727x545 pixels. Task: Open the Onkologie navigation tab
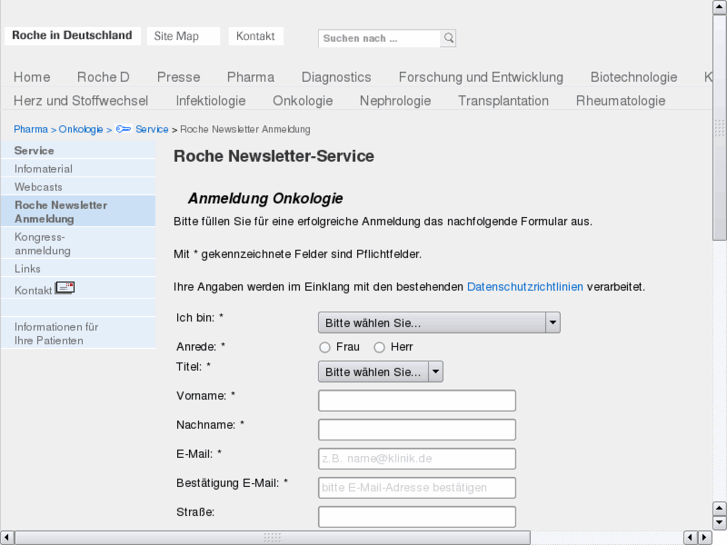[x=302, y=101]
